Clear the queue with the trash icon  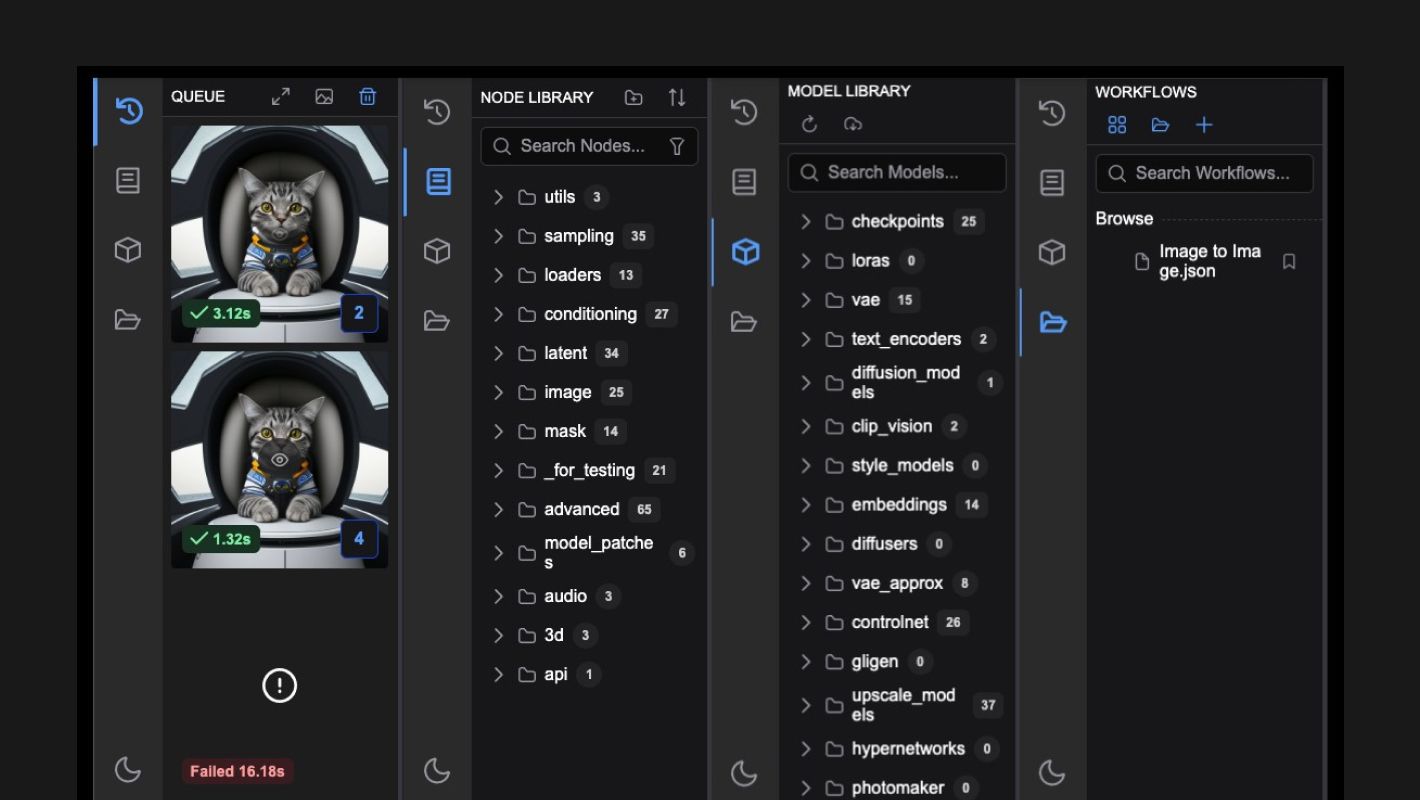tap(367, 97)
